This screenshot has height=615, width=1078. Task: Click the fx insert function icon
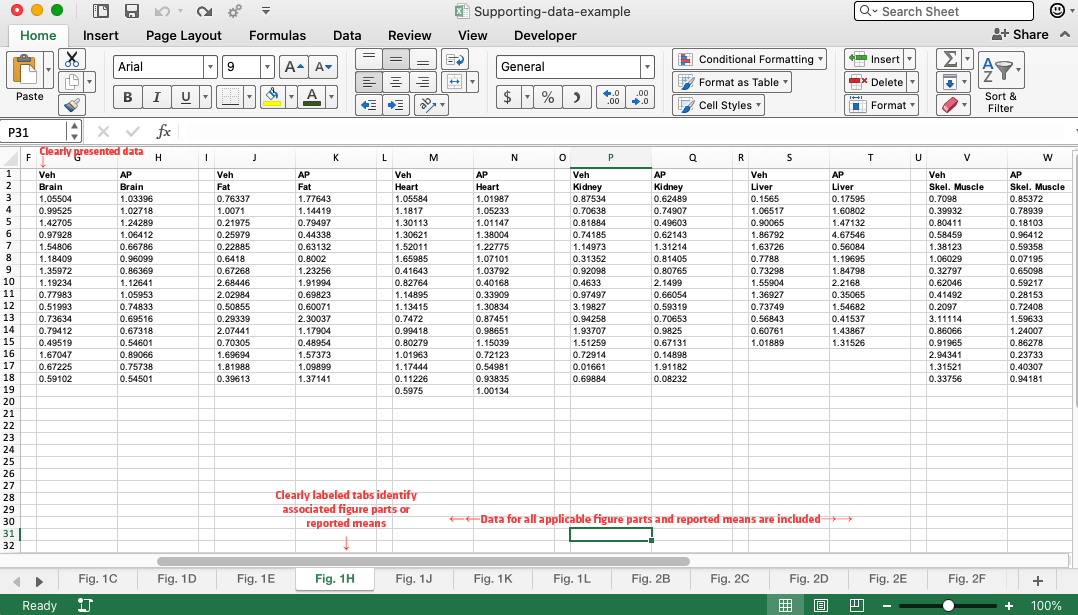click(x=164, y=131)
